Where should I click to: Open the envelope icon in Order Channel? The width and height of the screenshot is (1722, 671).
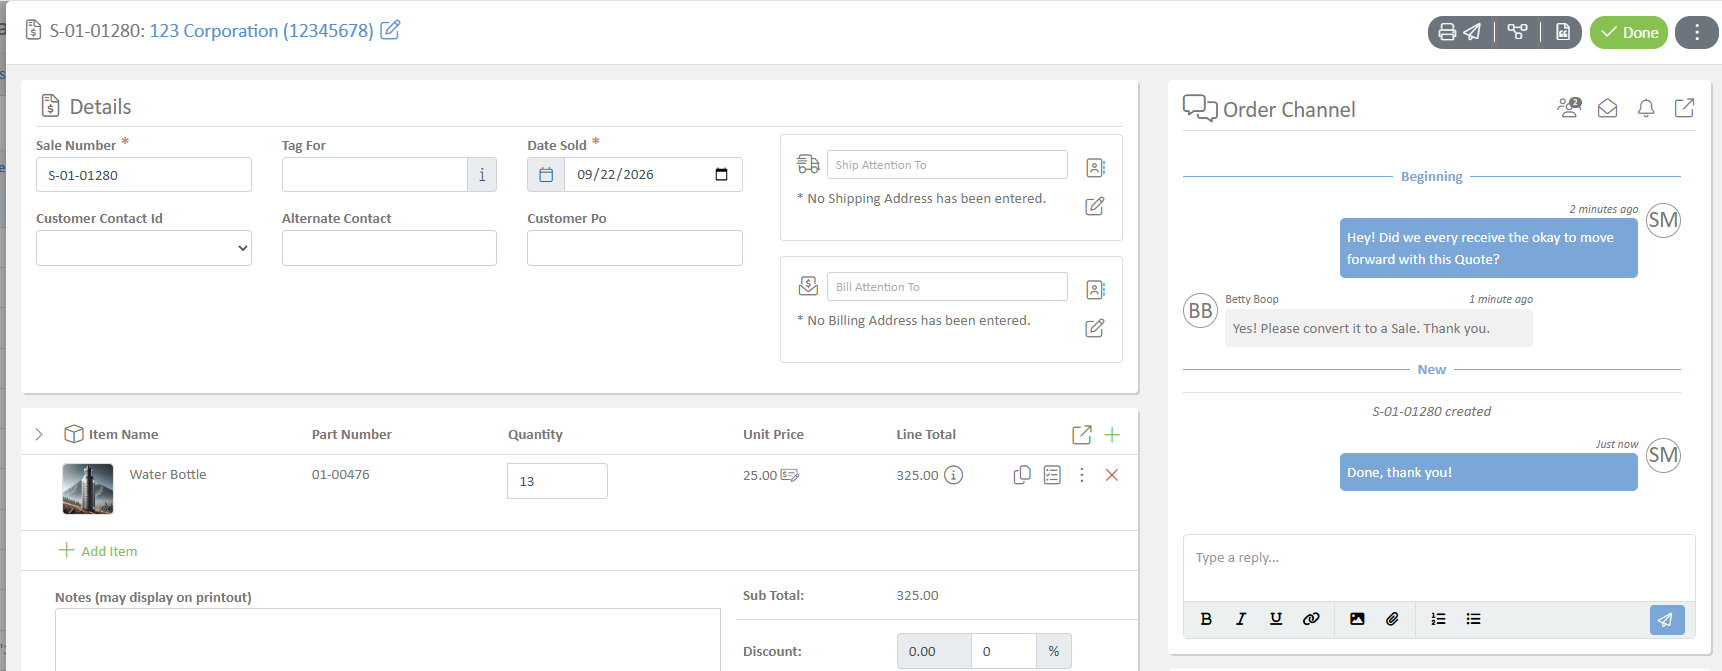click(x=1607, y=108)
